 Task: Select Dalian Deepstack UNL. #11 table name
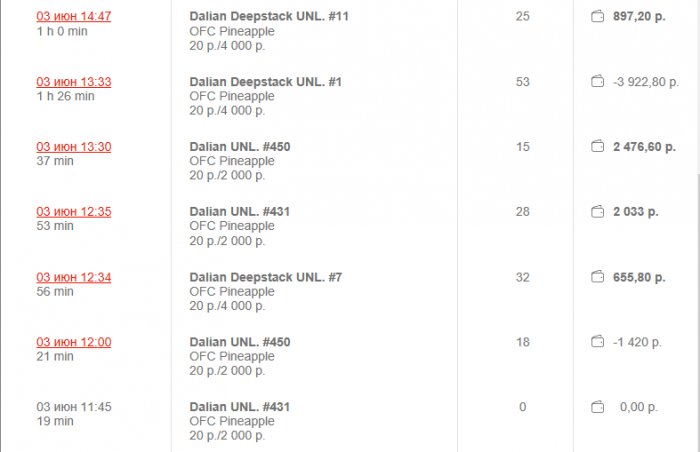pyautogui.click(x=269, y=17)
